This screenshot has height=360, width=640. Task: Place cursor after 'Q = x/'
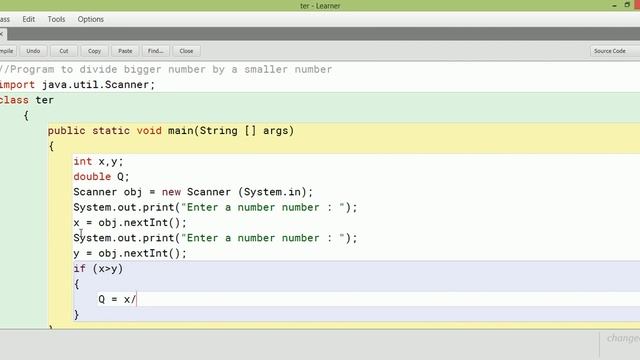(137, 300)
